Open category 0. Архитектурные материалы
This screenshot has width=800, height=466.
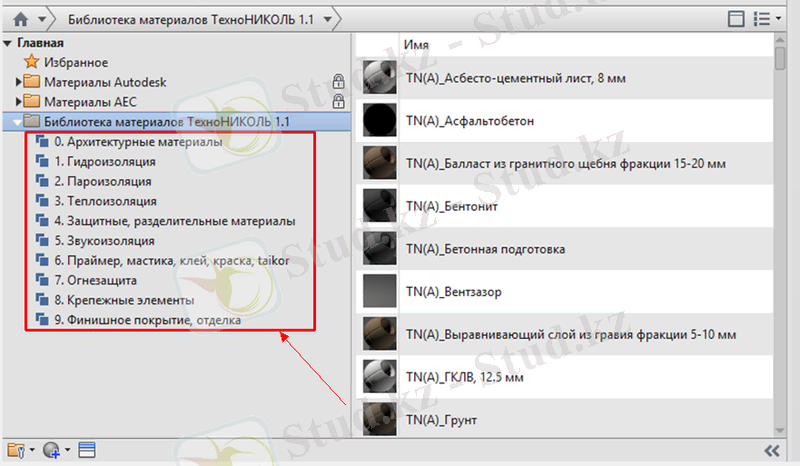coord(138,141)
